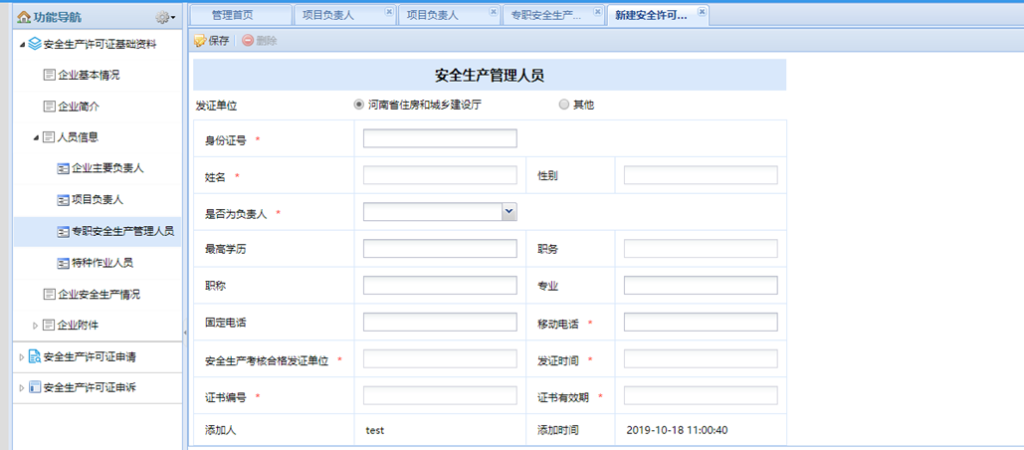Viewport: 1024px width, 450px height.
Task: Click the timestamp 2019-10-18 11:00:40
Action: click(x=677, y=430)
